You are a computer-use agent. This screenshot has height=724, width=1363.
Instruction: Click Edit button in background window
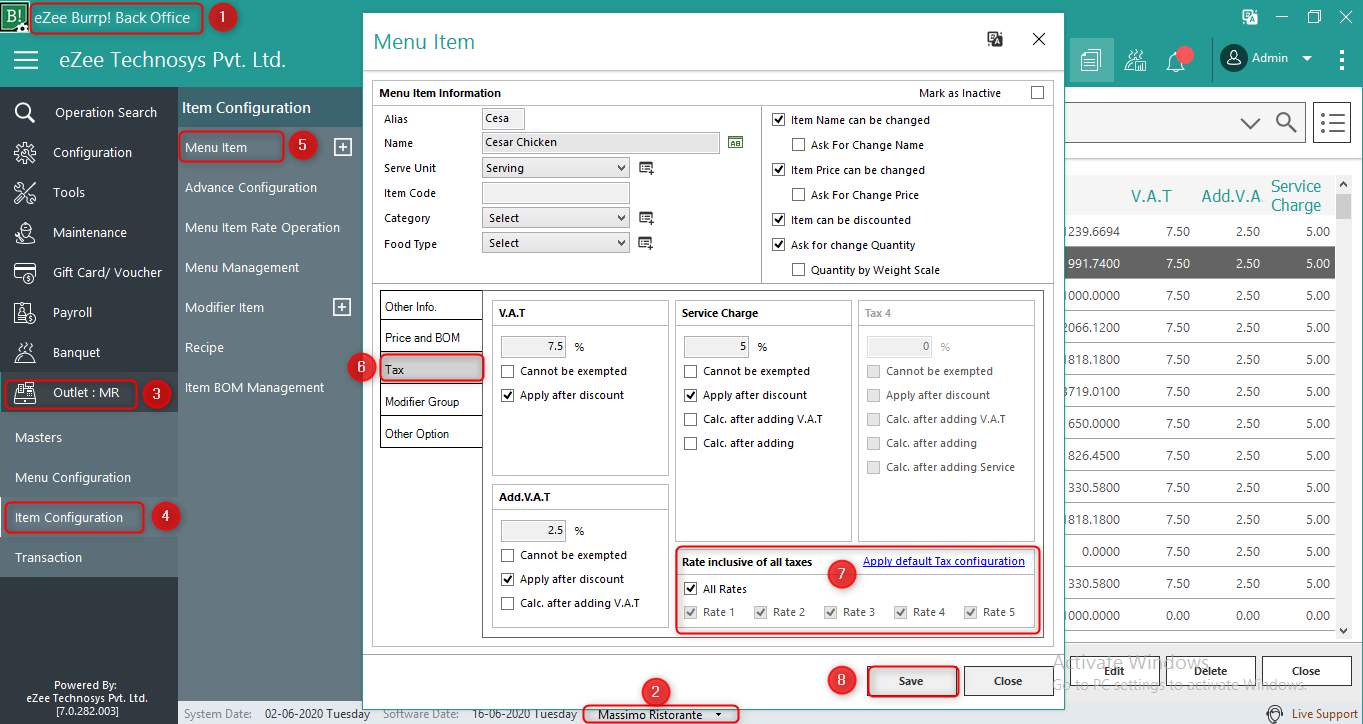click(x=1113, y=671)
